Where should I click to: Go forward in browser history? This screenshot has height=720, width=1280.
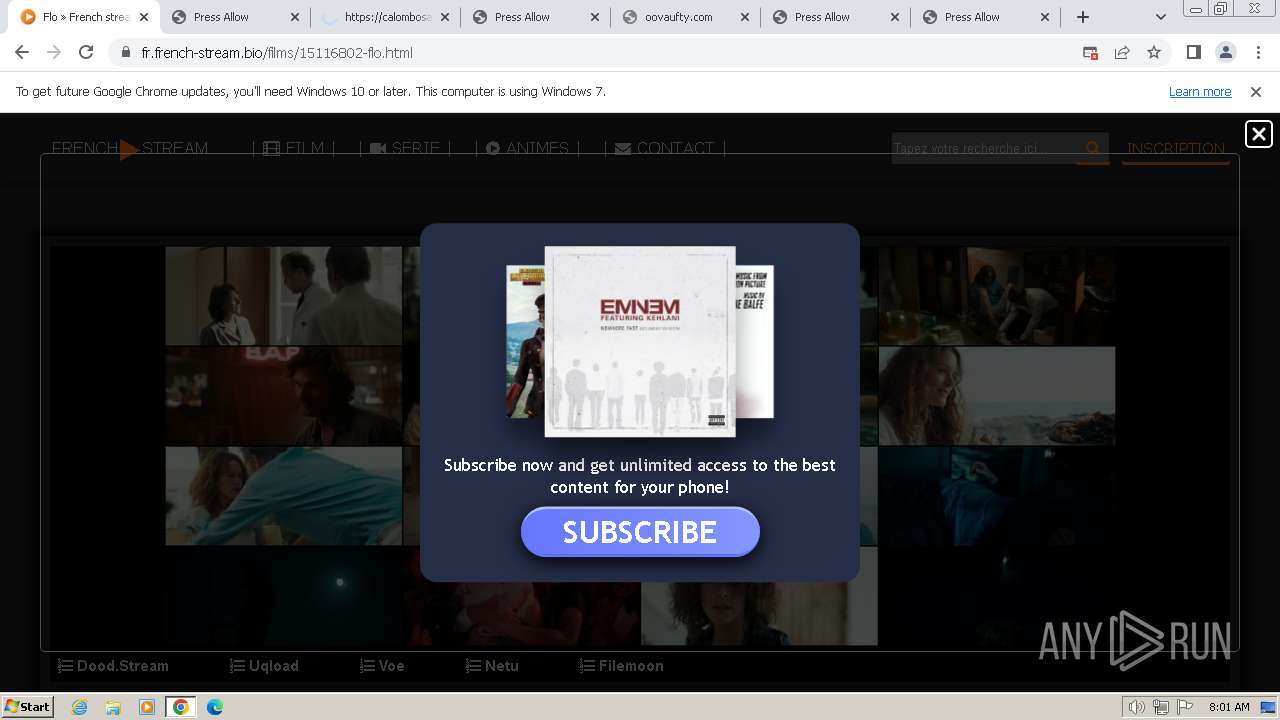click(x=54, y=52)
